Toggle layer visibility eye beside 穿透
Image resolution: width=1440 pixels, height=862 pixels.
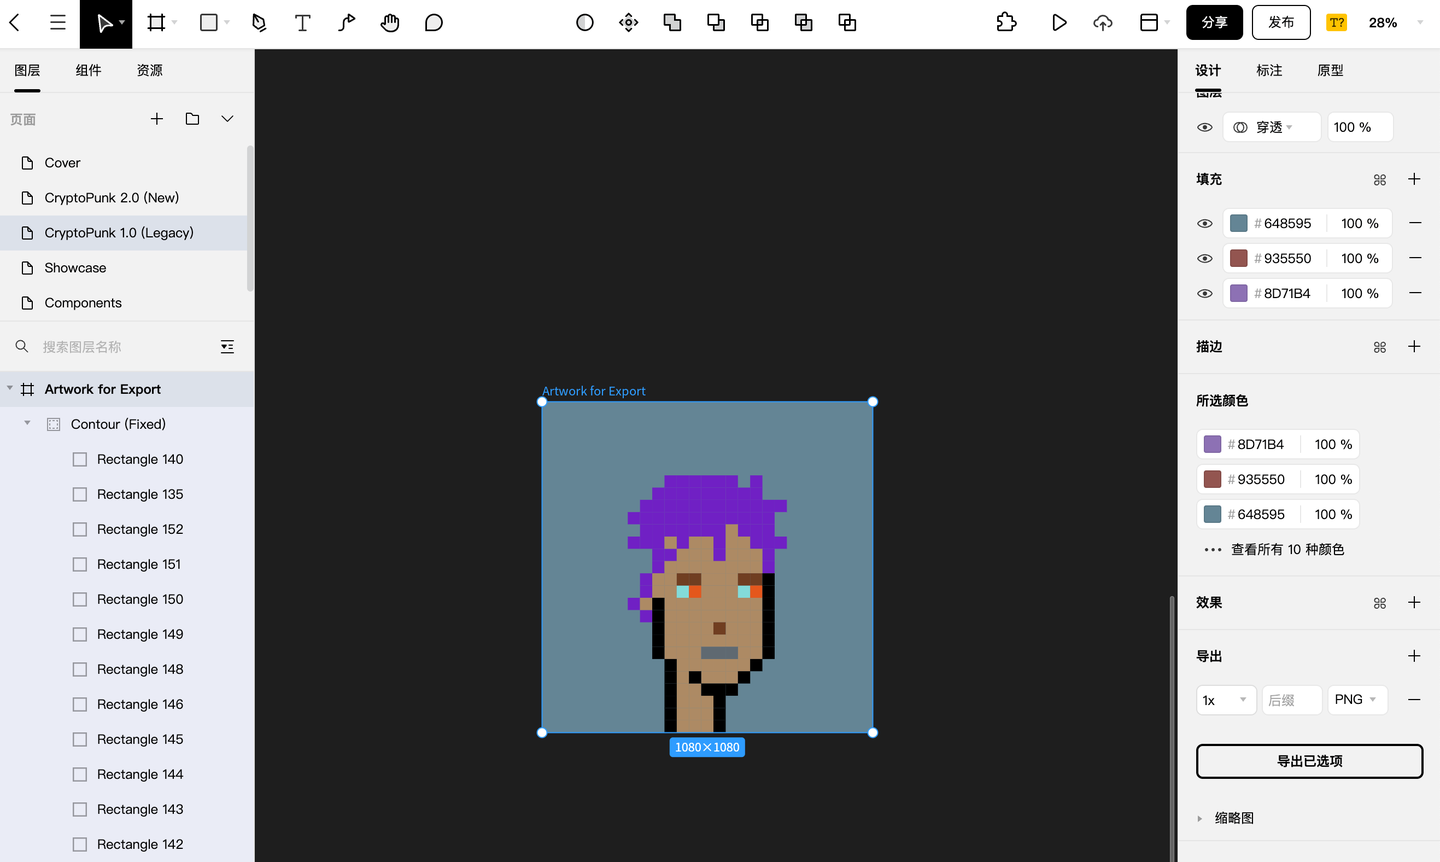[1205, 127]
